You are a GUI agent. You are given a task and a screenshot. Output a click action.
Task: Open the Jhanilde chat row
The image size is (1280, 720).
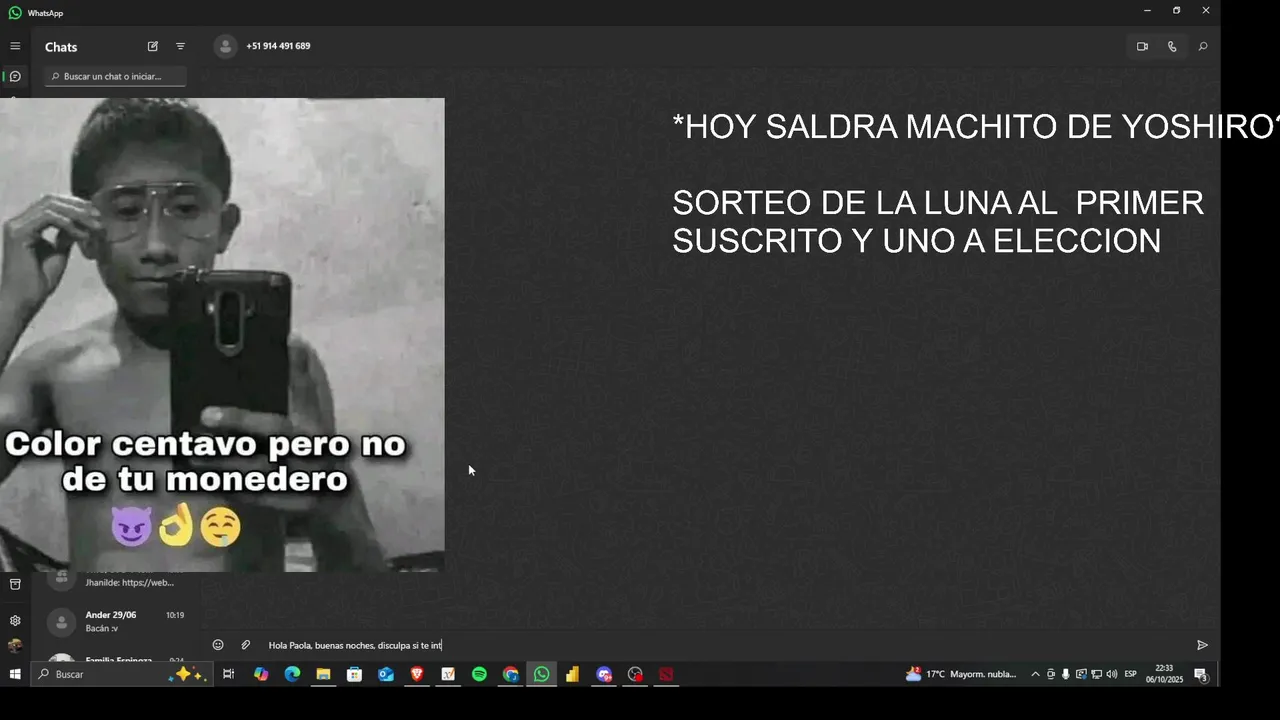click(x=116, y=581)
